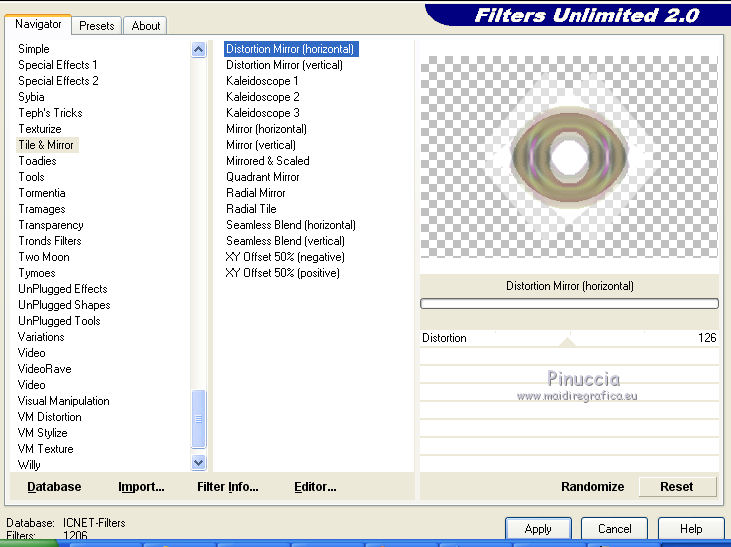Screen dimensions: 731x547
Task: Randomize the filter settings
Action: pyautogui.click(x=593, y=487)
